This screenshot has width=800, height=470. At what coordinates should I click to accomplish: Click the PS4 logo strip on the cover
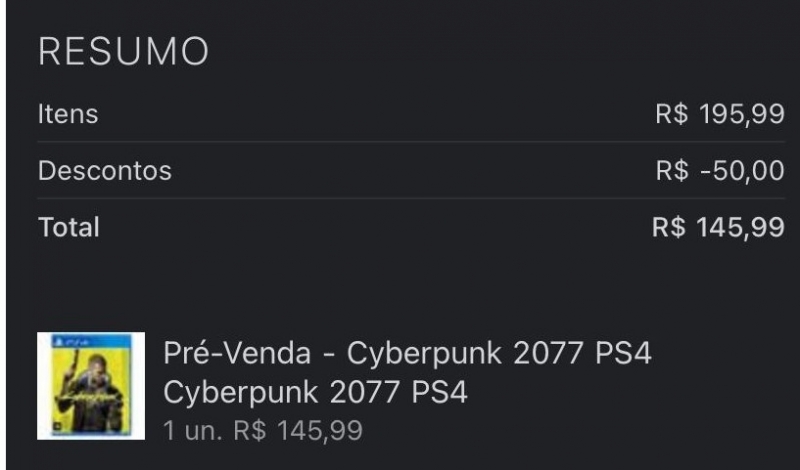[91, 342]
